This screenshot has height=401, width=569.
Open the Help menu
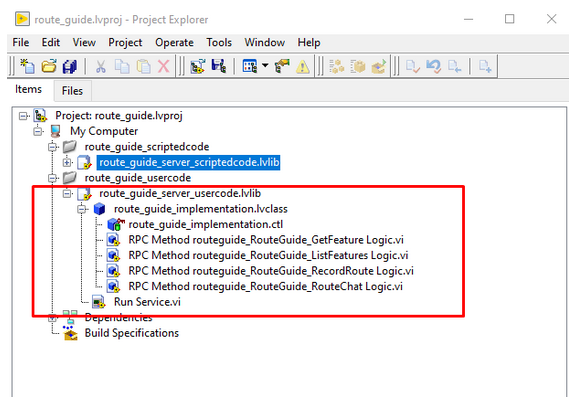pos(309,42)
